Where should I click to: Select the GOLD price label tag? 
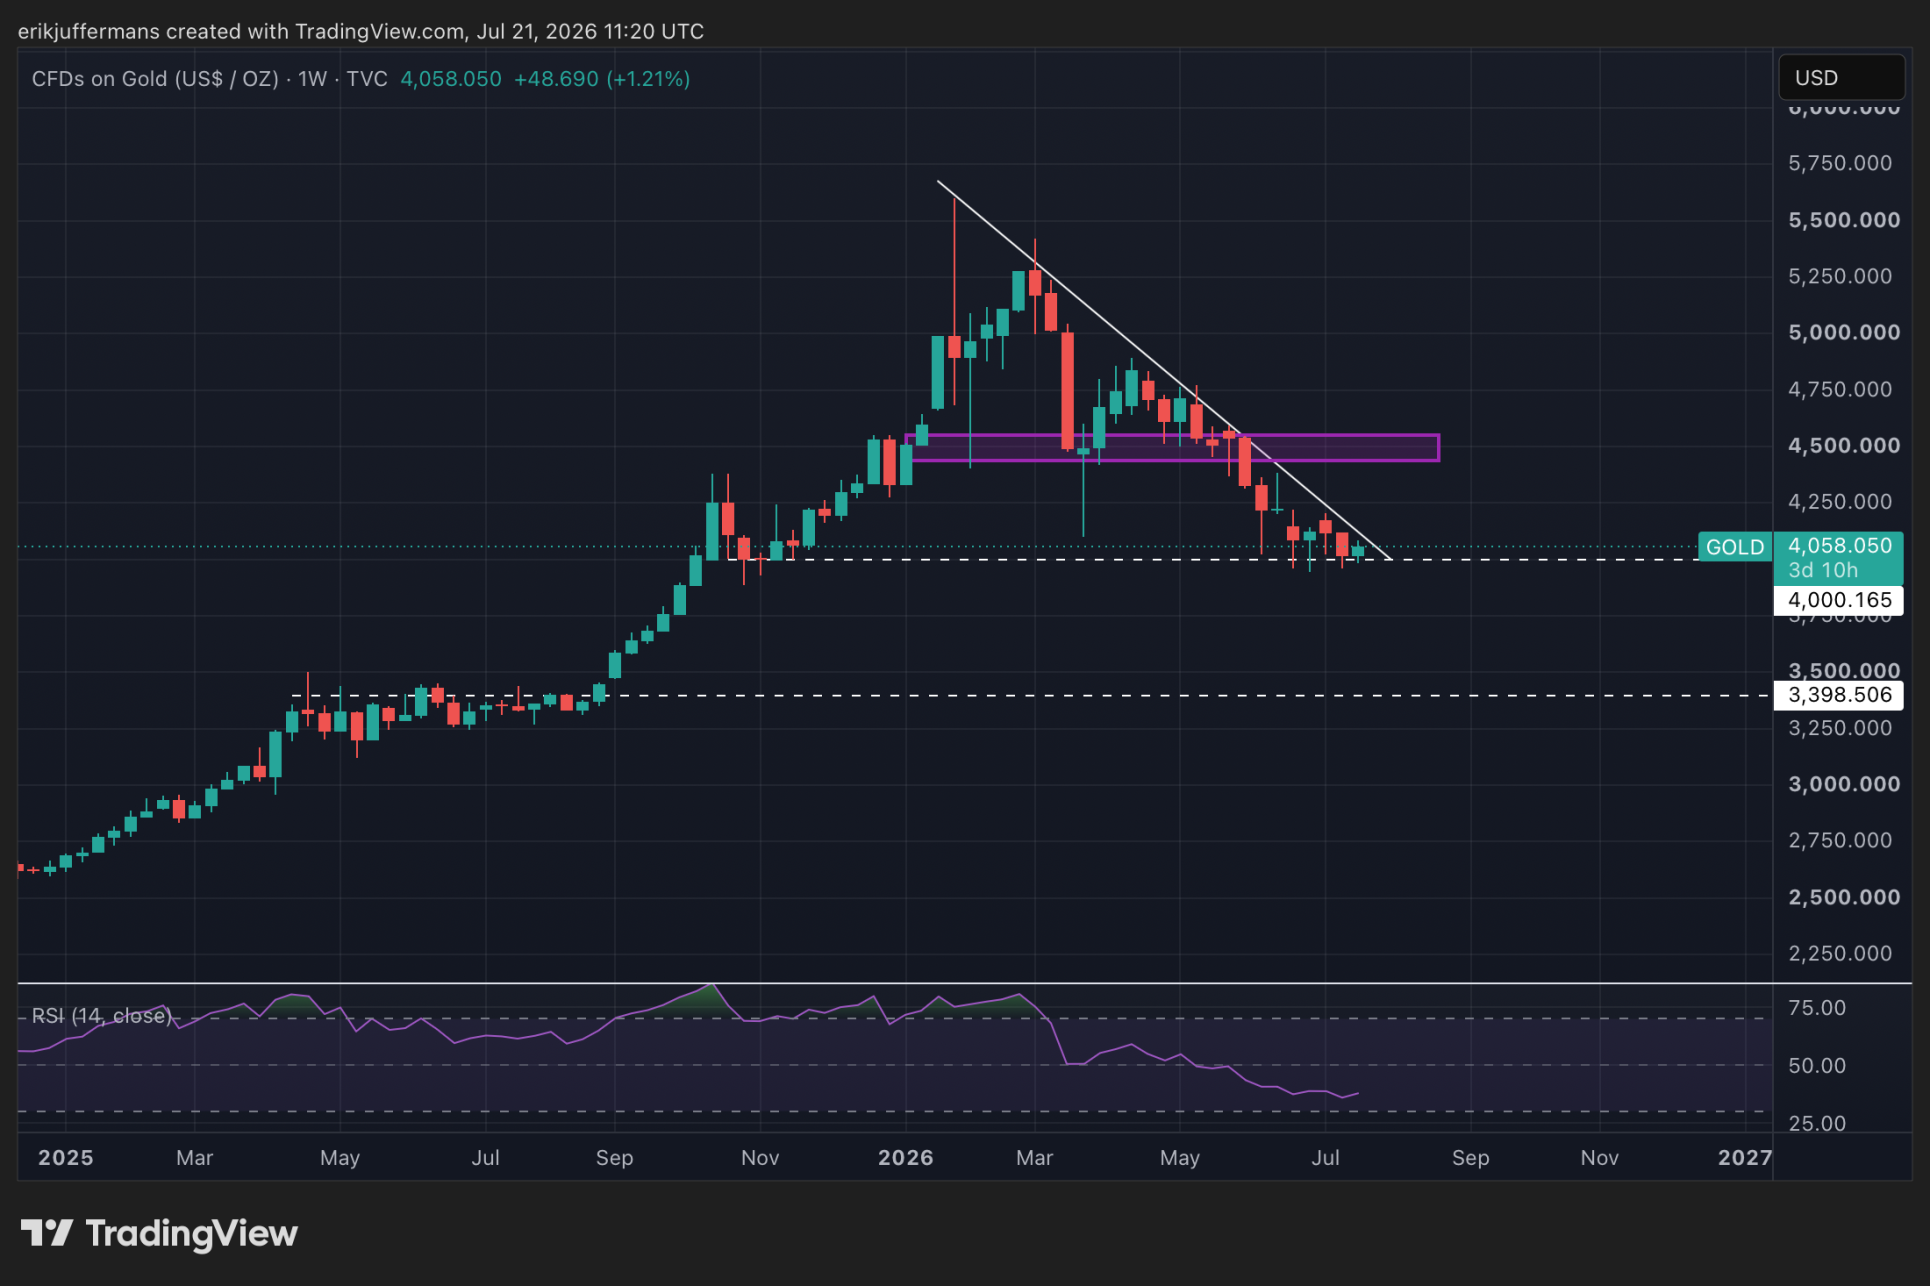point(1735,547)
